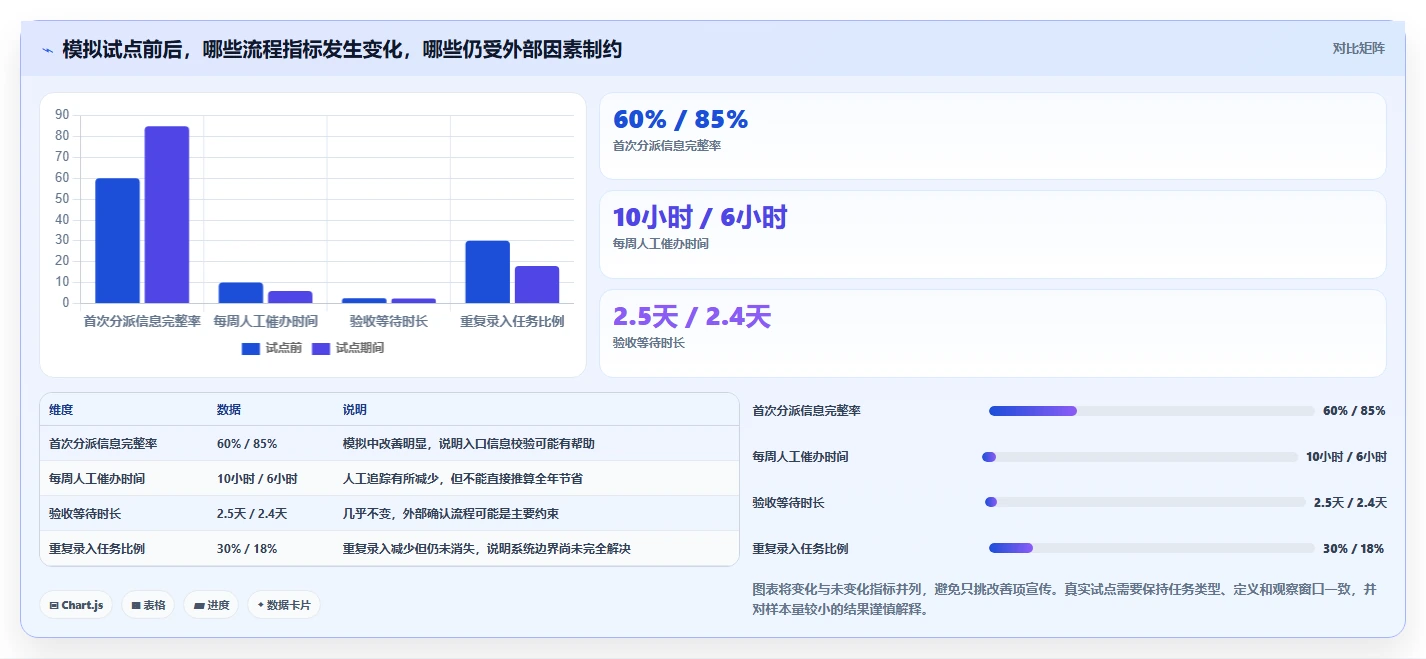The width and height of the screenshot is (1426, 659).
Task: Click the 首次分派信息完整率 progress bar
Action: click(1151, 411)
